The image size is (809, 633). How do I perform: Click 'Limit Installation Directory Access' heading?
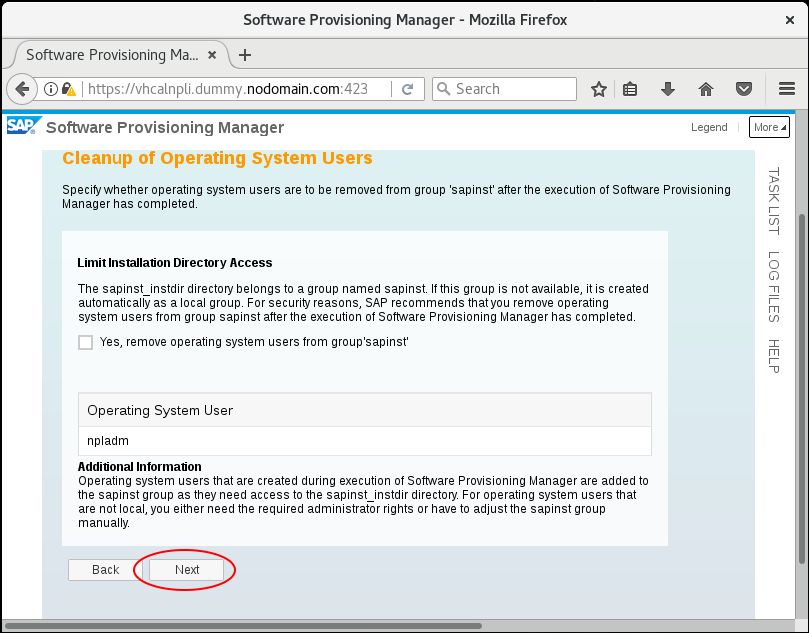click(175, 263)
